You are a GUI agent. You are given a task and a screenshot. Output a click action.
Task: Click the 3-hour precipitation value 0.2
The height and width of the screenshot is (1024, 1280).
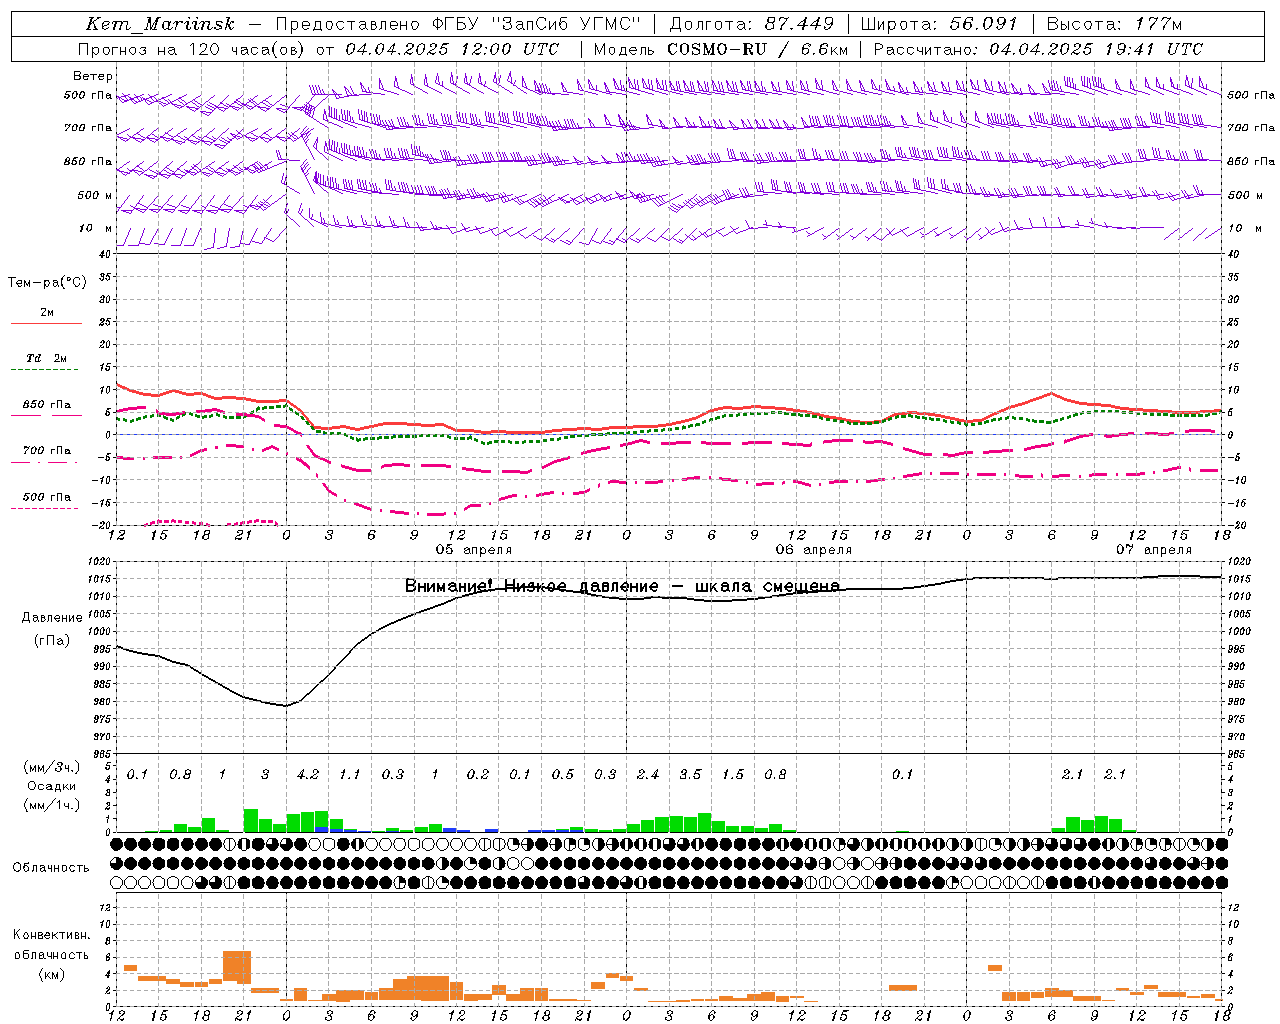click(478, 774)
